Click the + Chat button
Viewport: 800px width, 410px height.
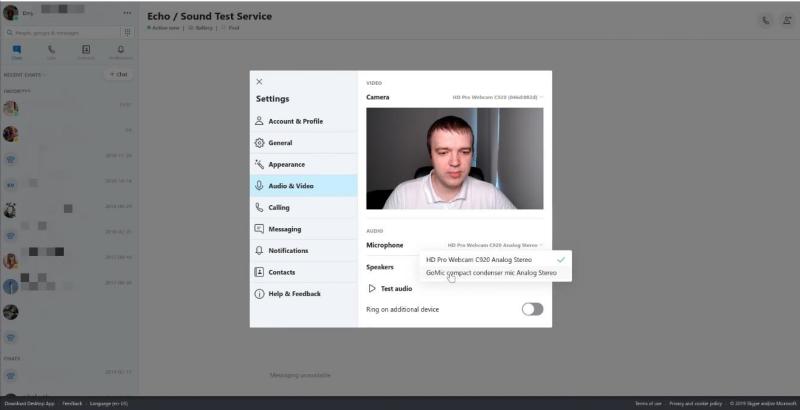point(119,74)
